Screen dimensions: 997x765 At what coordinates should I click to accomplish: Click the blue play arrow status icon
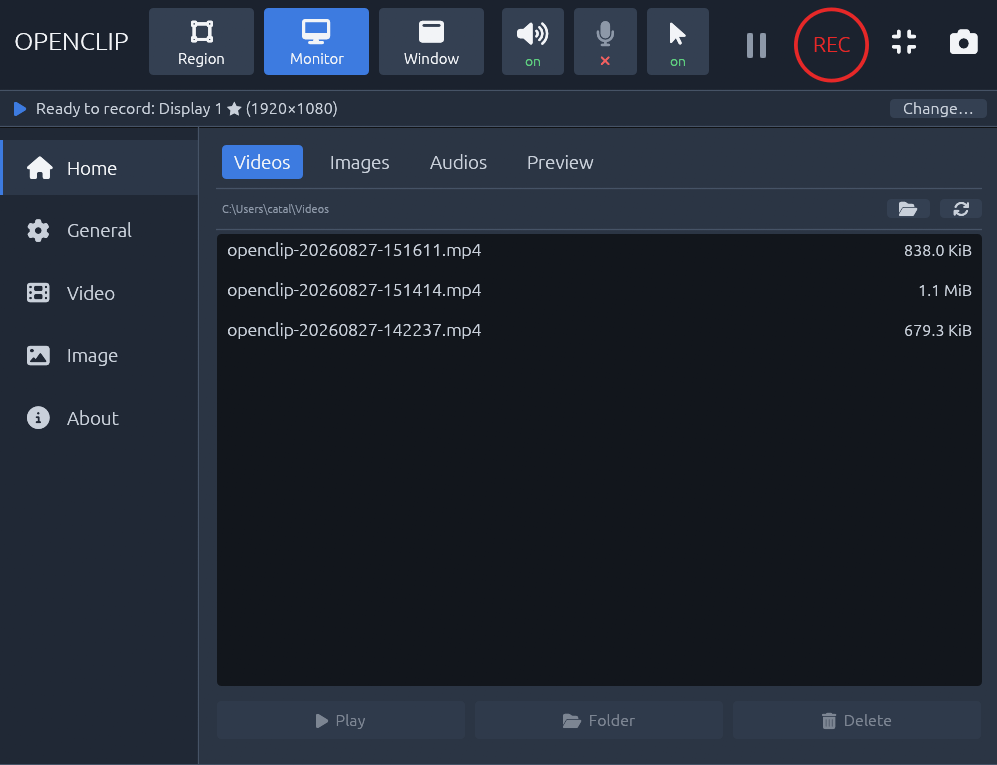coord(20,109)
